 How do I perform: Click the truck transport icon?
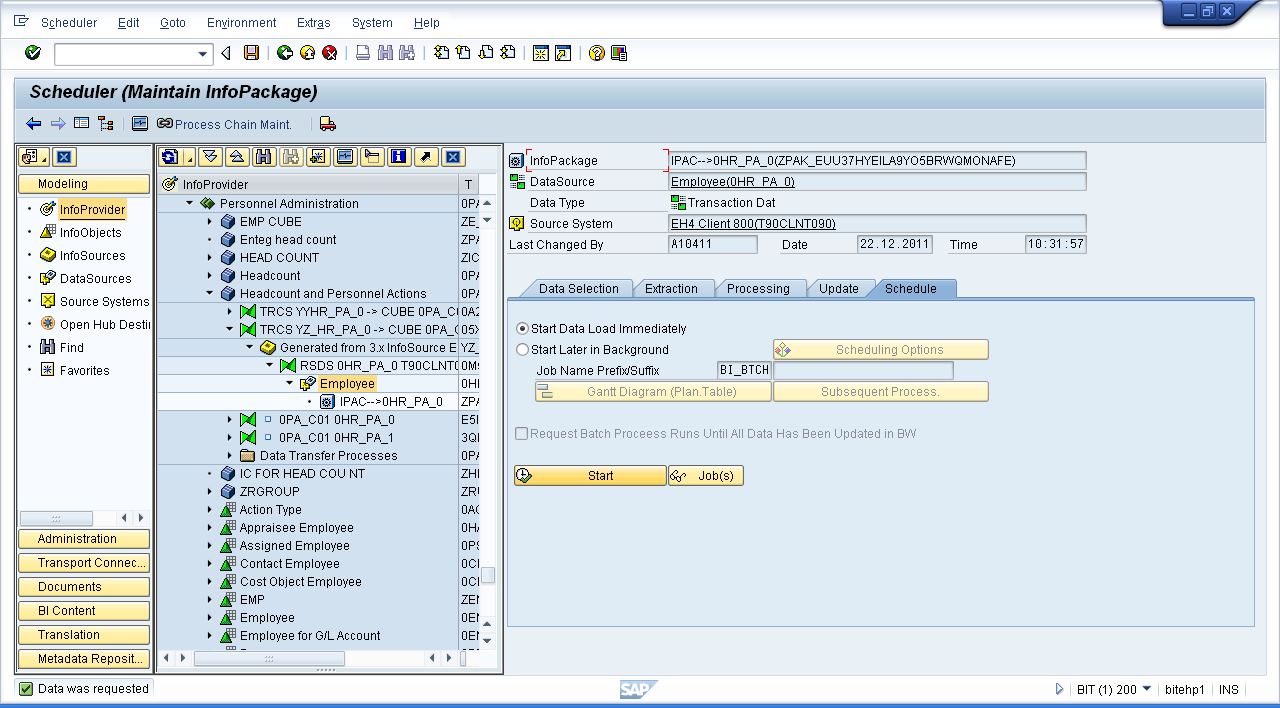point(328,124)
